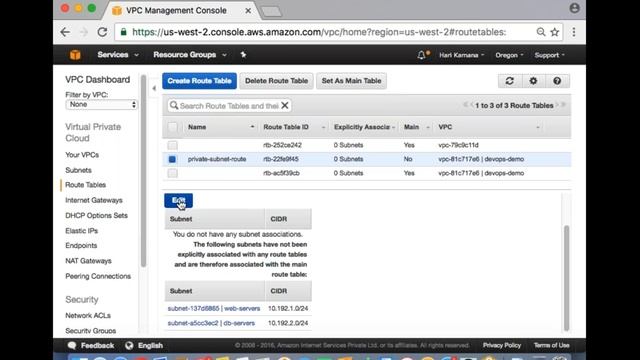The height and width of the screenshot is (360, 640).
Task: Open NAT Gateways in the sidebar
Action: tap(88, 261)
